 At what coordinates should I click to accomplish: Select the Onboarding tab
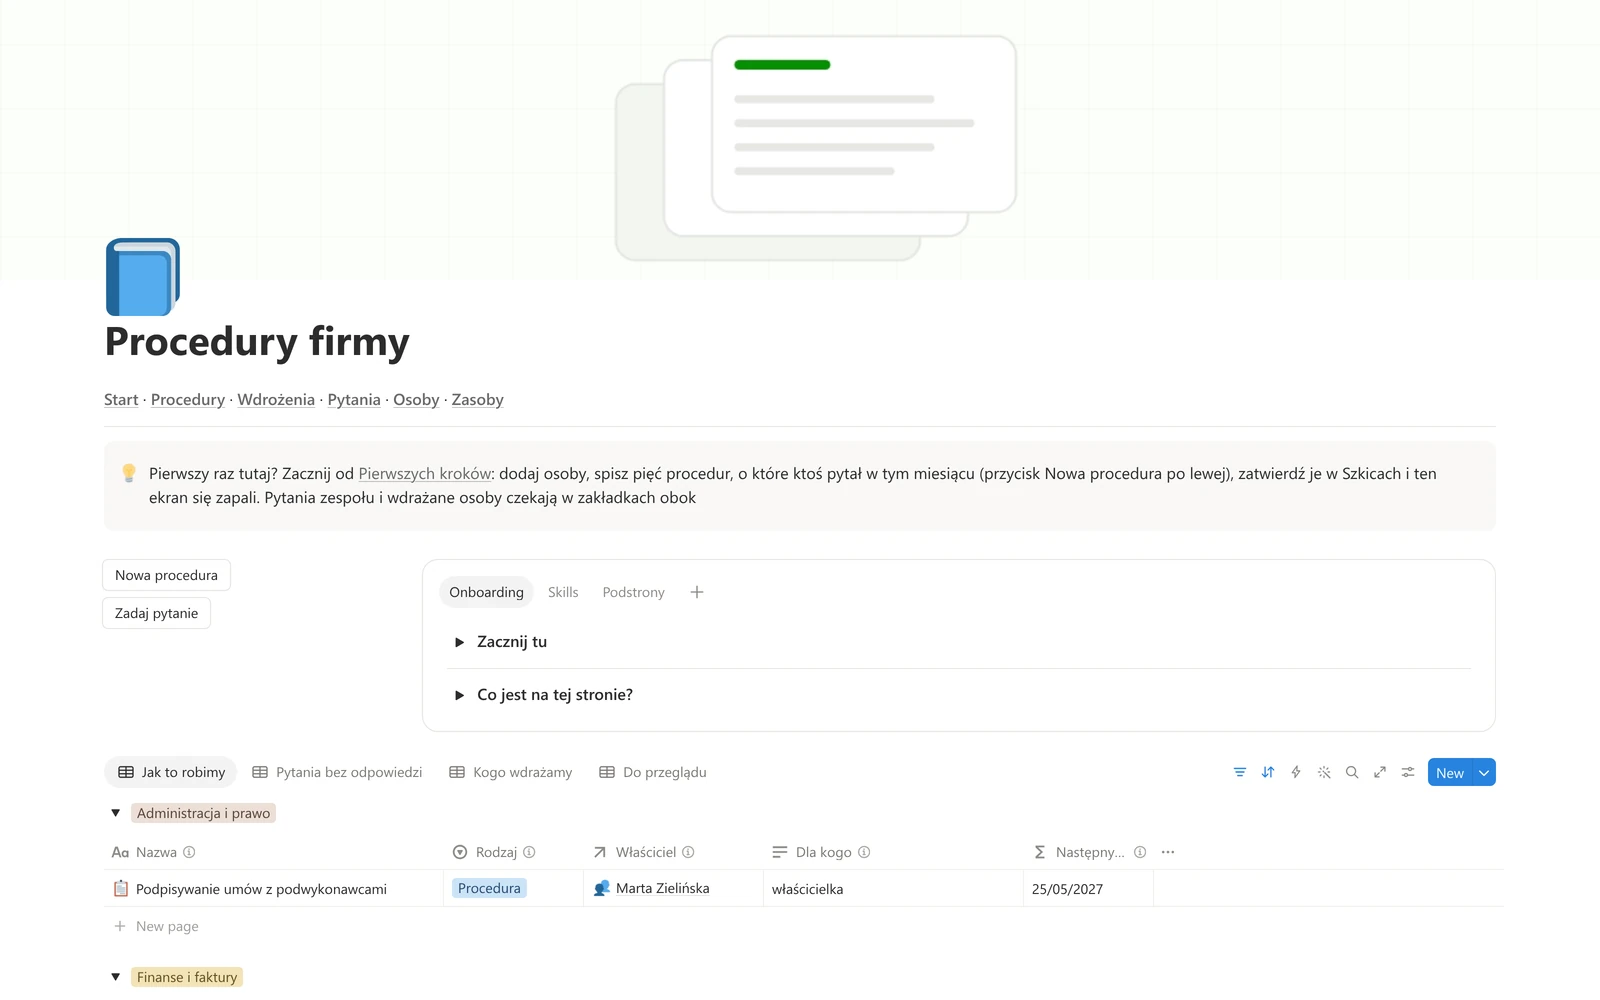pyautogui.click(x=486, y=592)
